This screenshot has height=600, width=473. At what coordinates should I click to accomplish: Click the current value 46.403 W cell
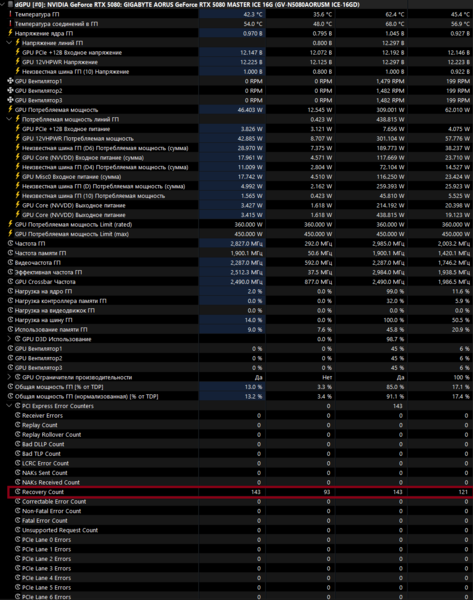pyautogui.click(x=232, y=110)
